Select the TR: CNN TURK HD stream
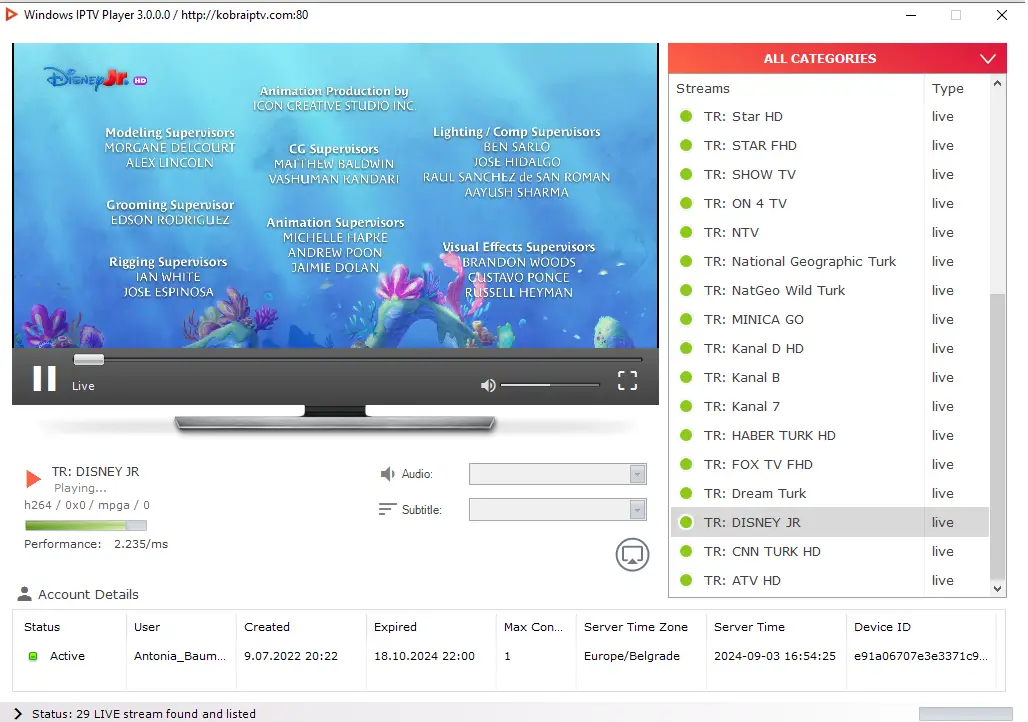Screen dimensions: 1028x722 [829, 552]
